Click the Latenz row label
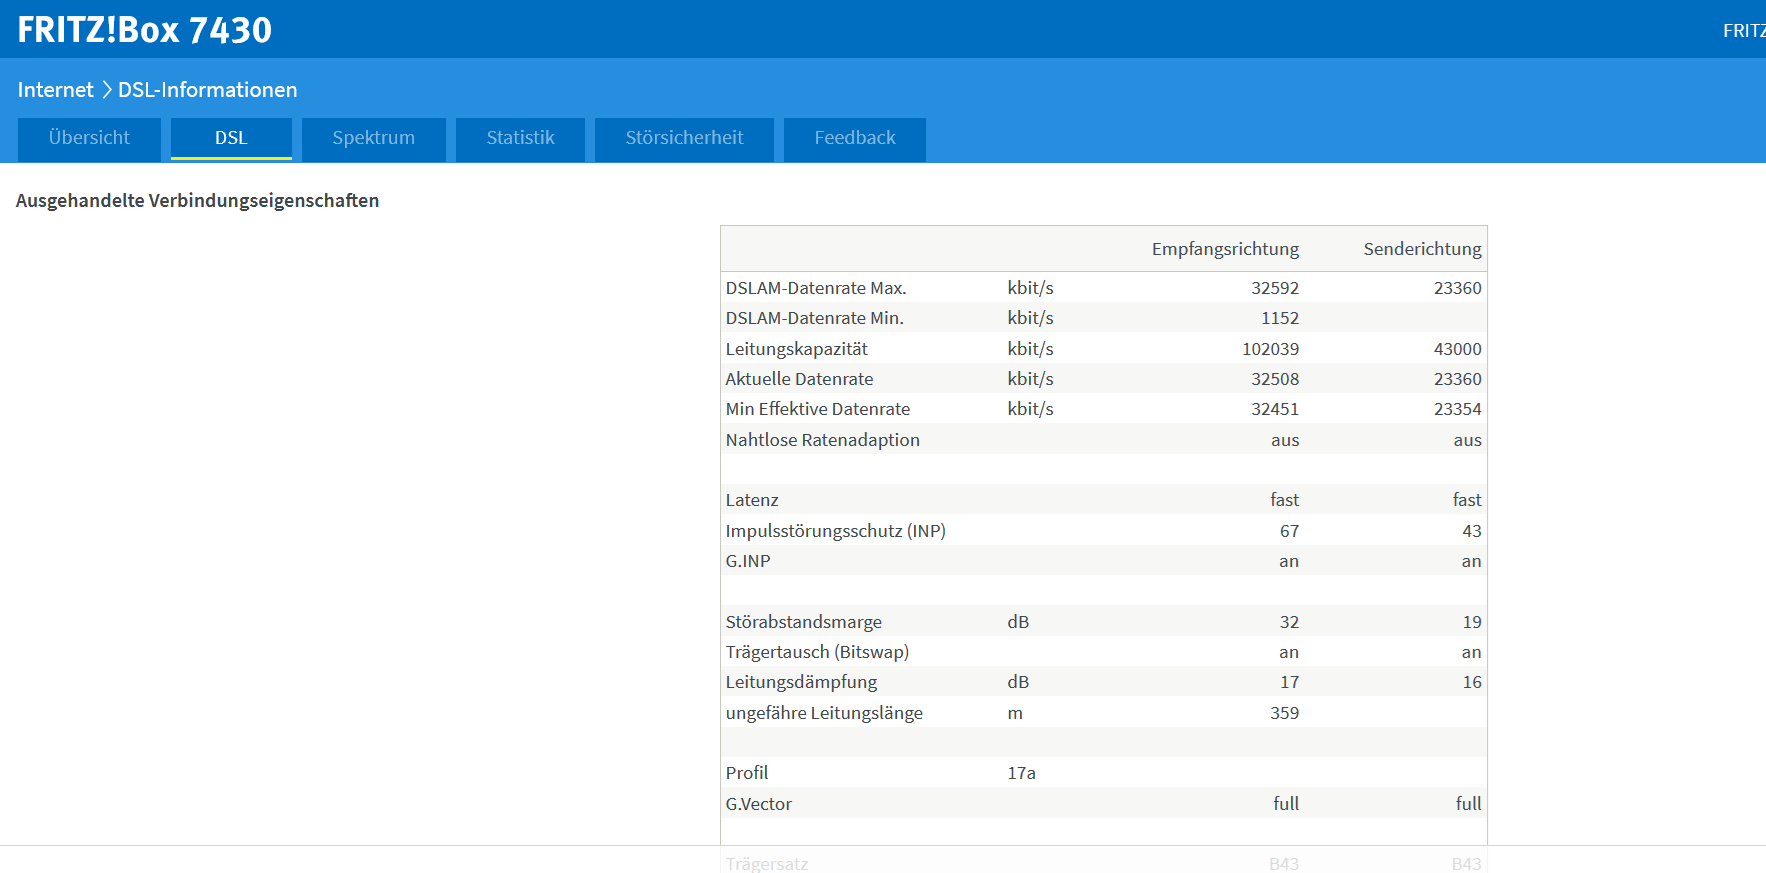 coord(752,500)
